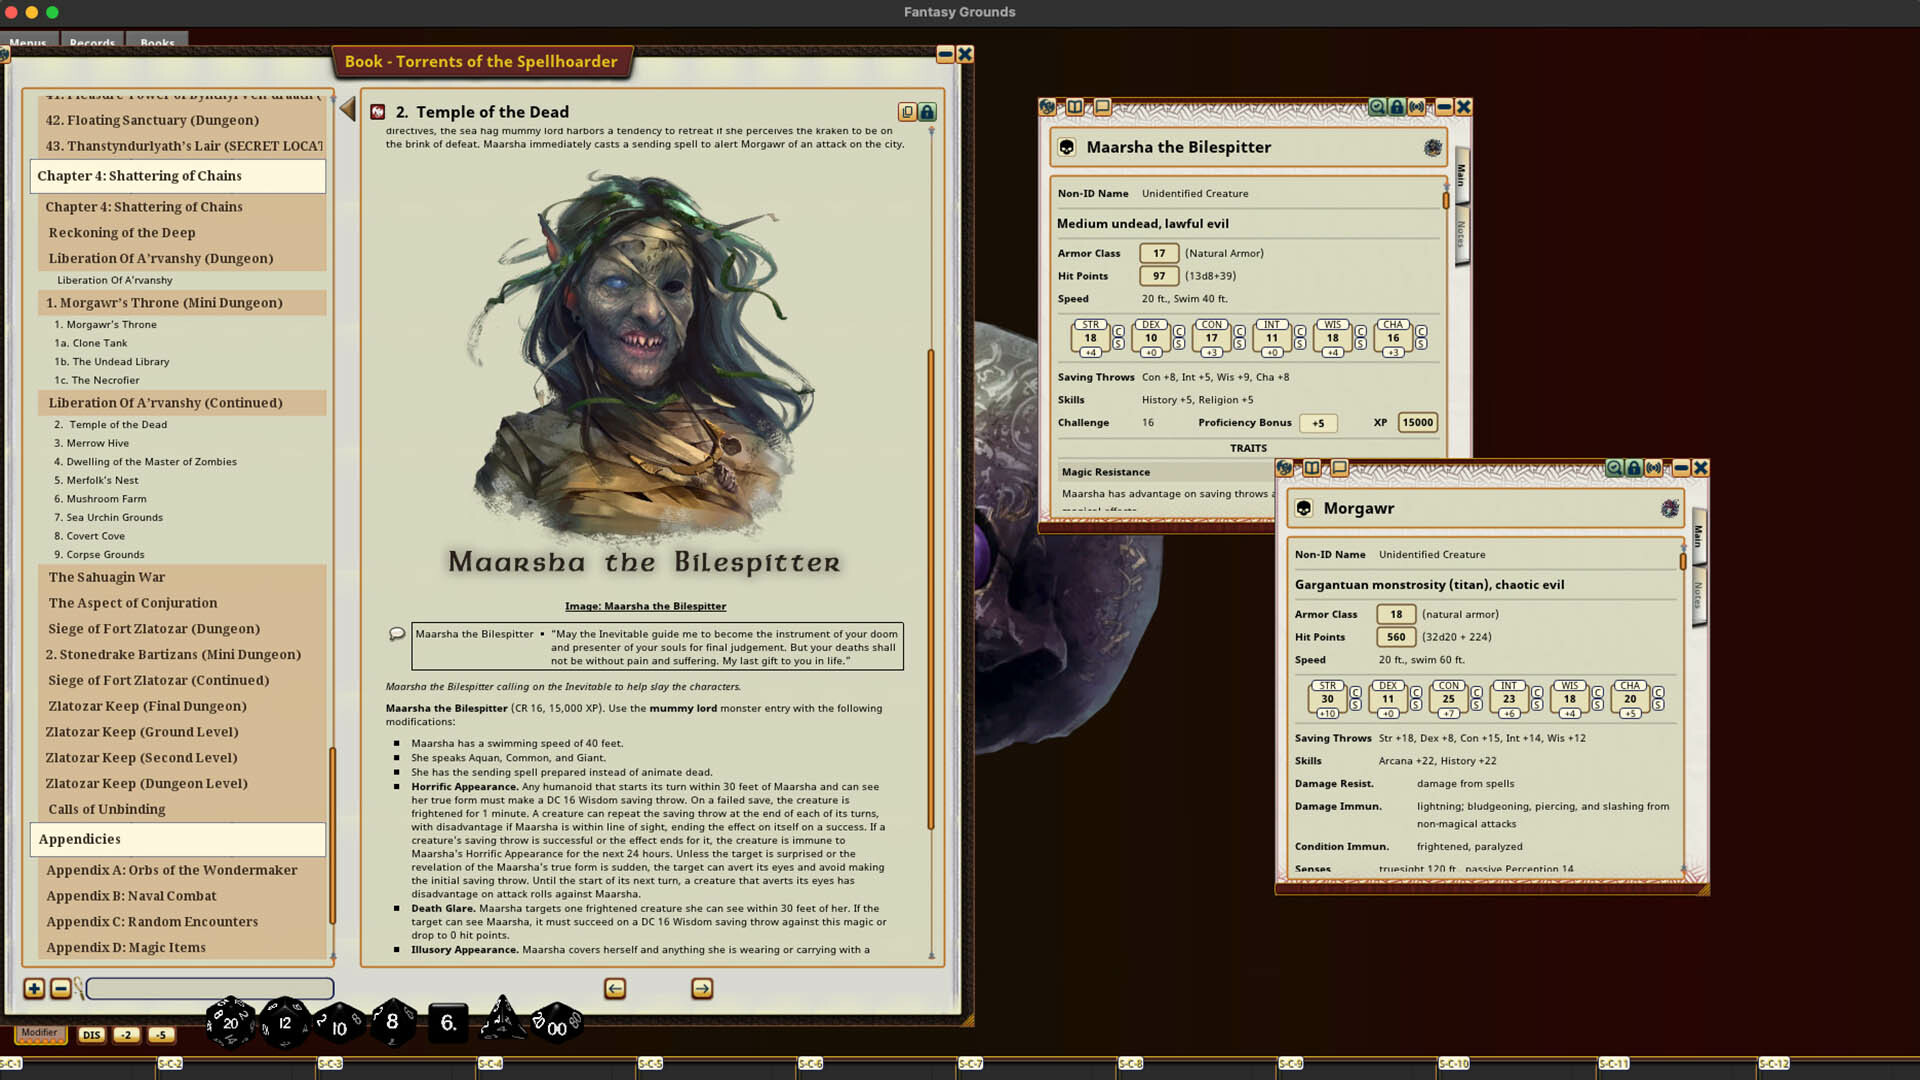The height and width of the screenshot is (1080, 1920).
Task: Roll the d20 from the dice tray
Action: click(x=229, y=1023)
